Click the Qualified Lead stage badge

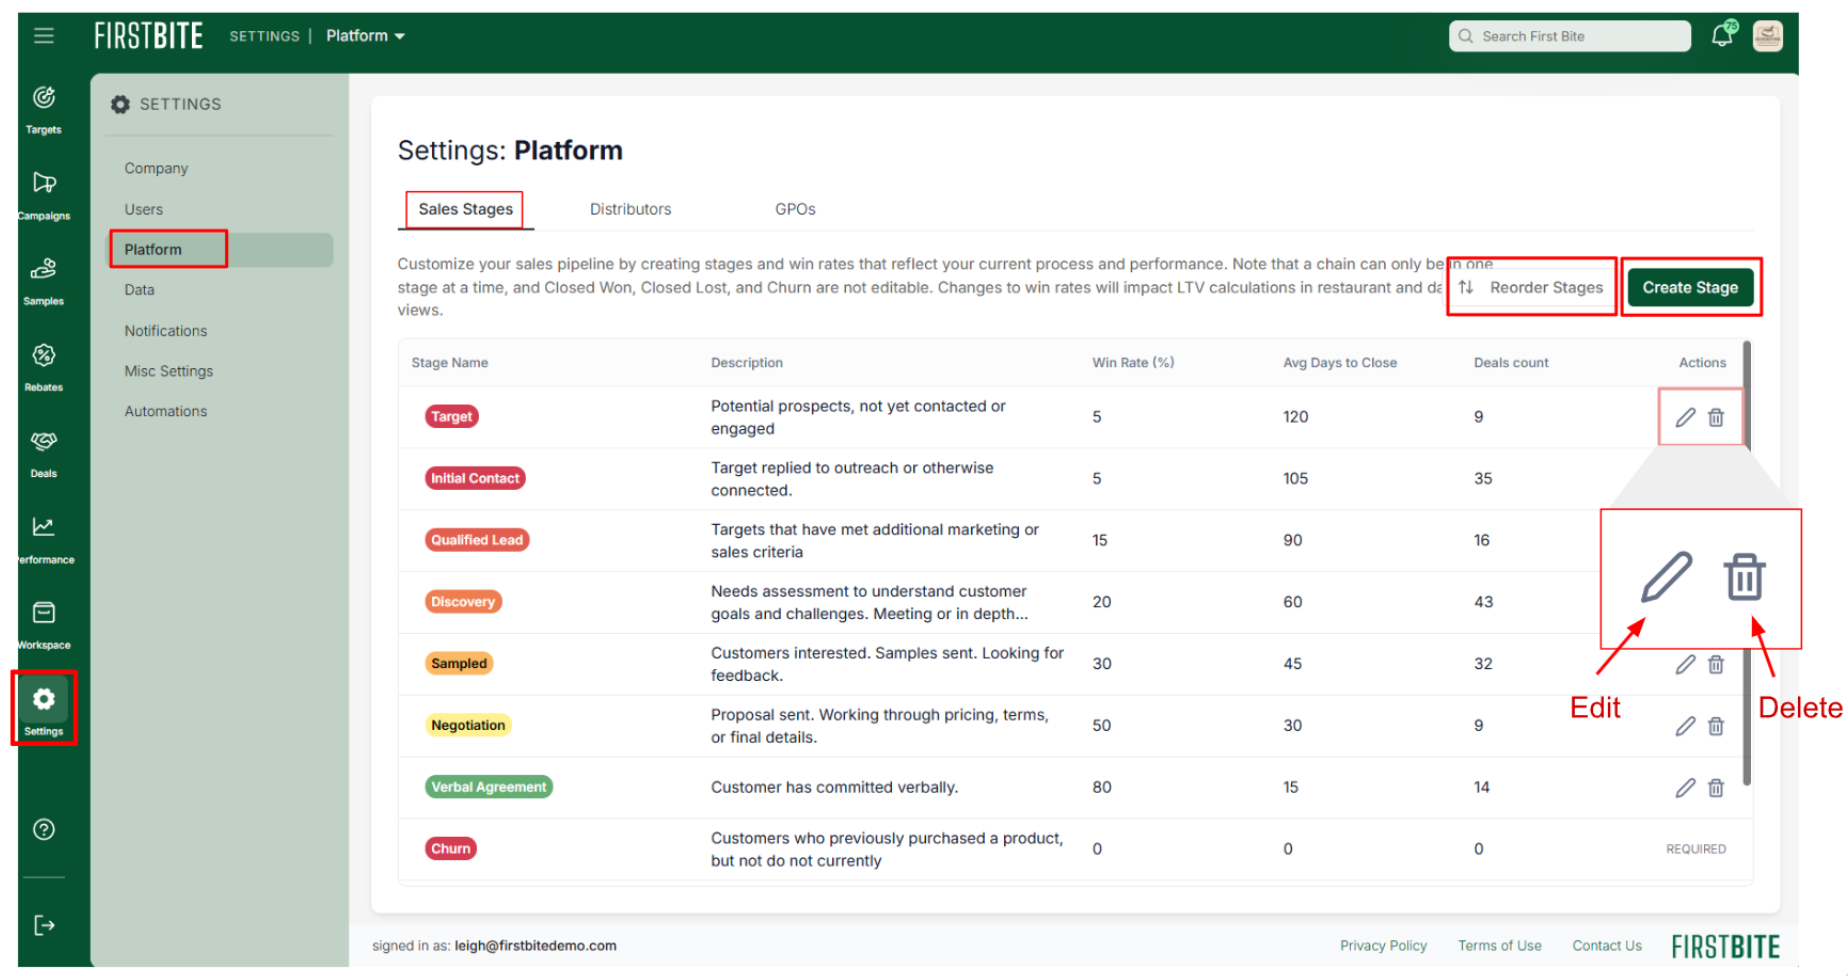tap(477, 540)
